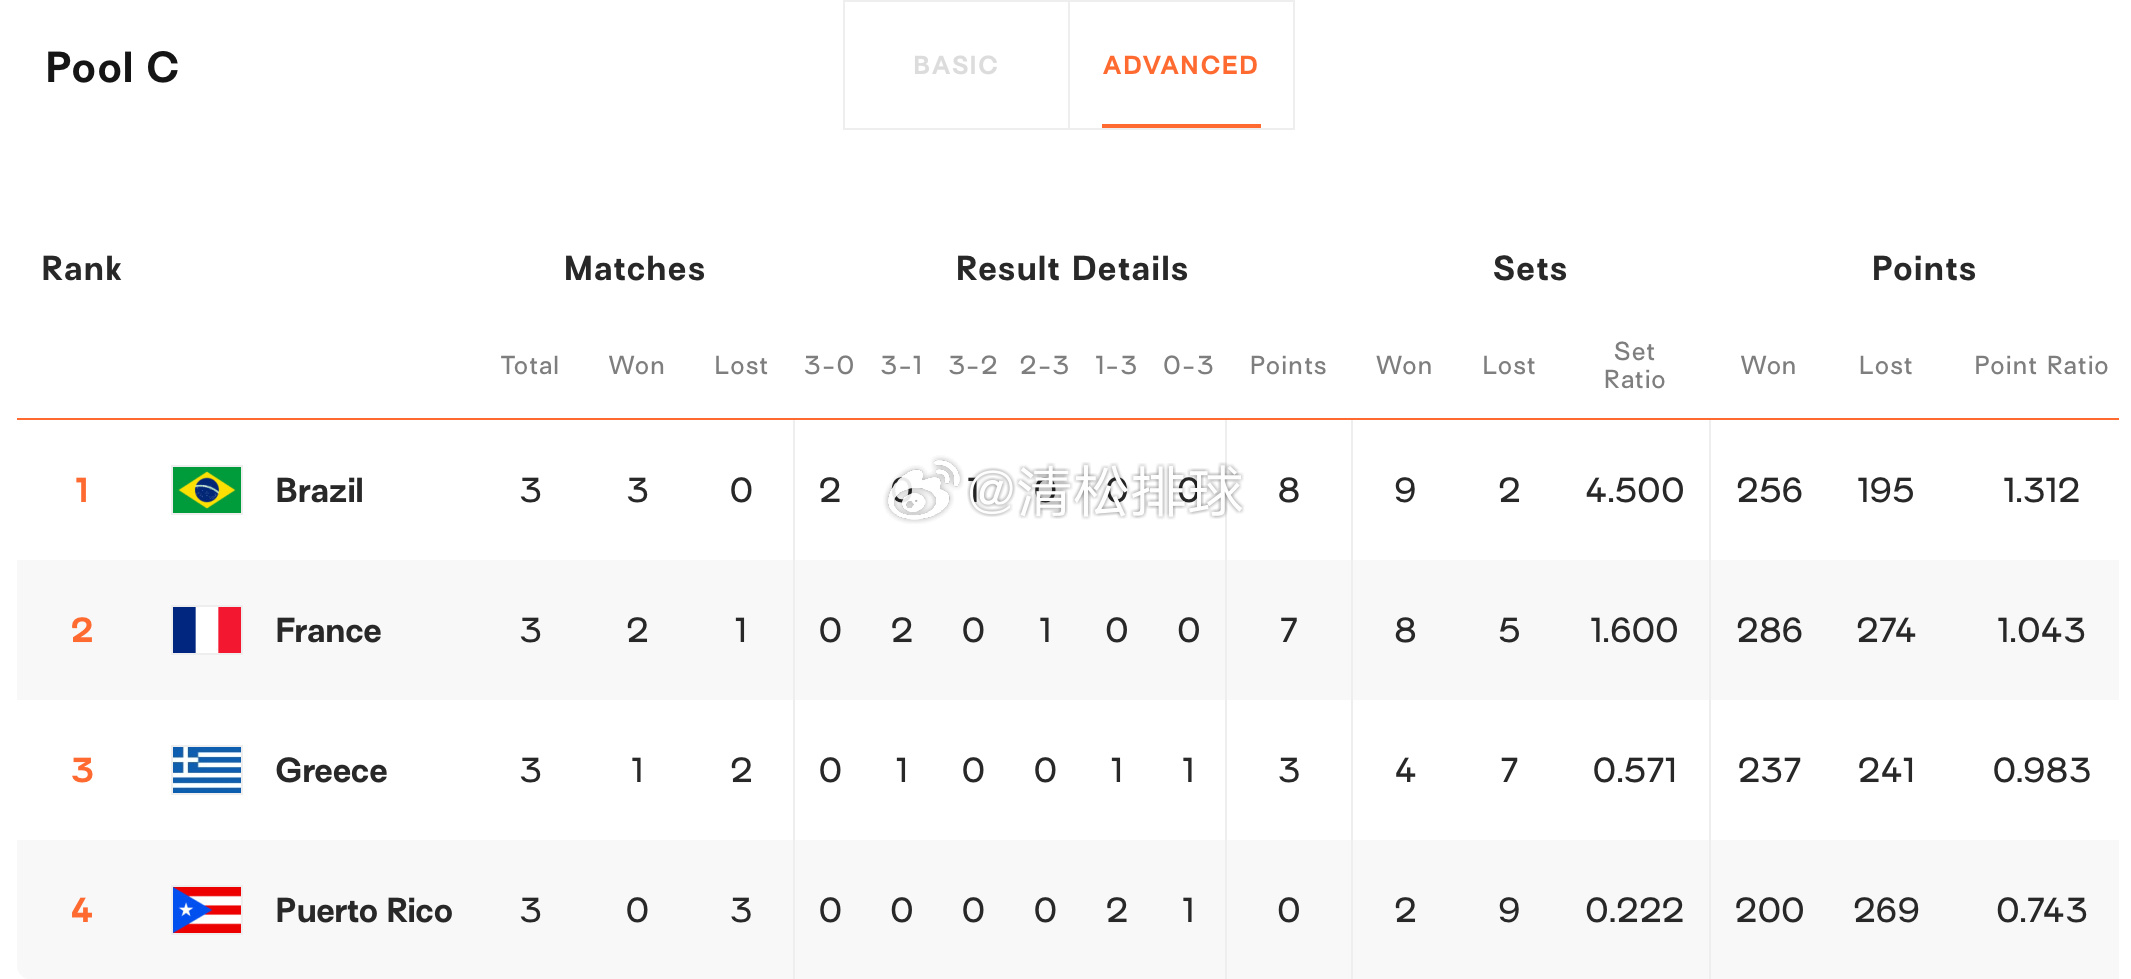Switch to the BASIC tab
This screenshot has height=979, width=2131.
point(956,65)
